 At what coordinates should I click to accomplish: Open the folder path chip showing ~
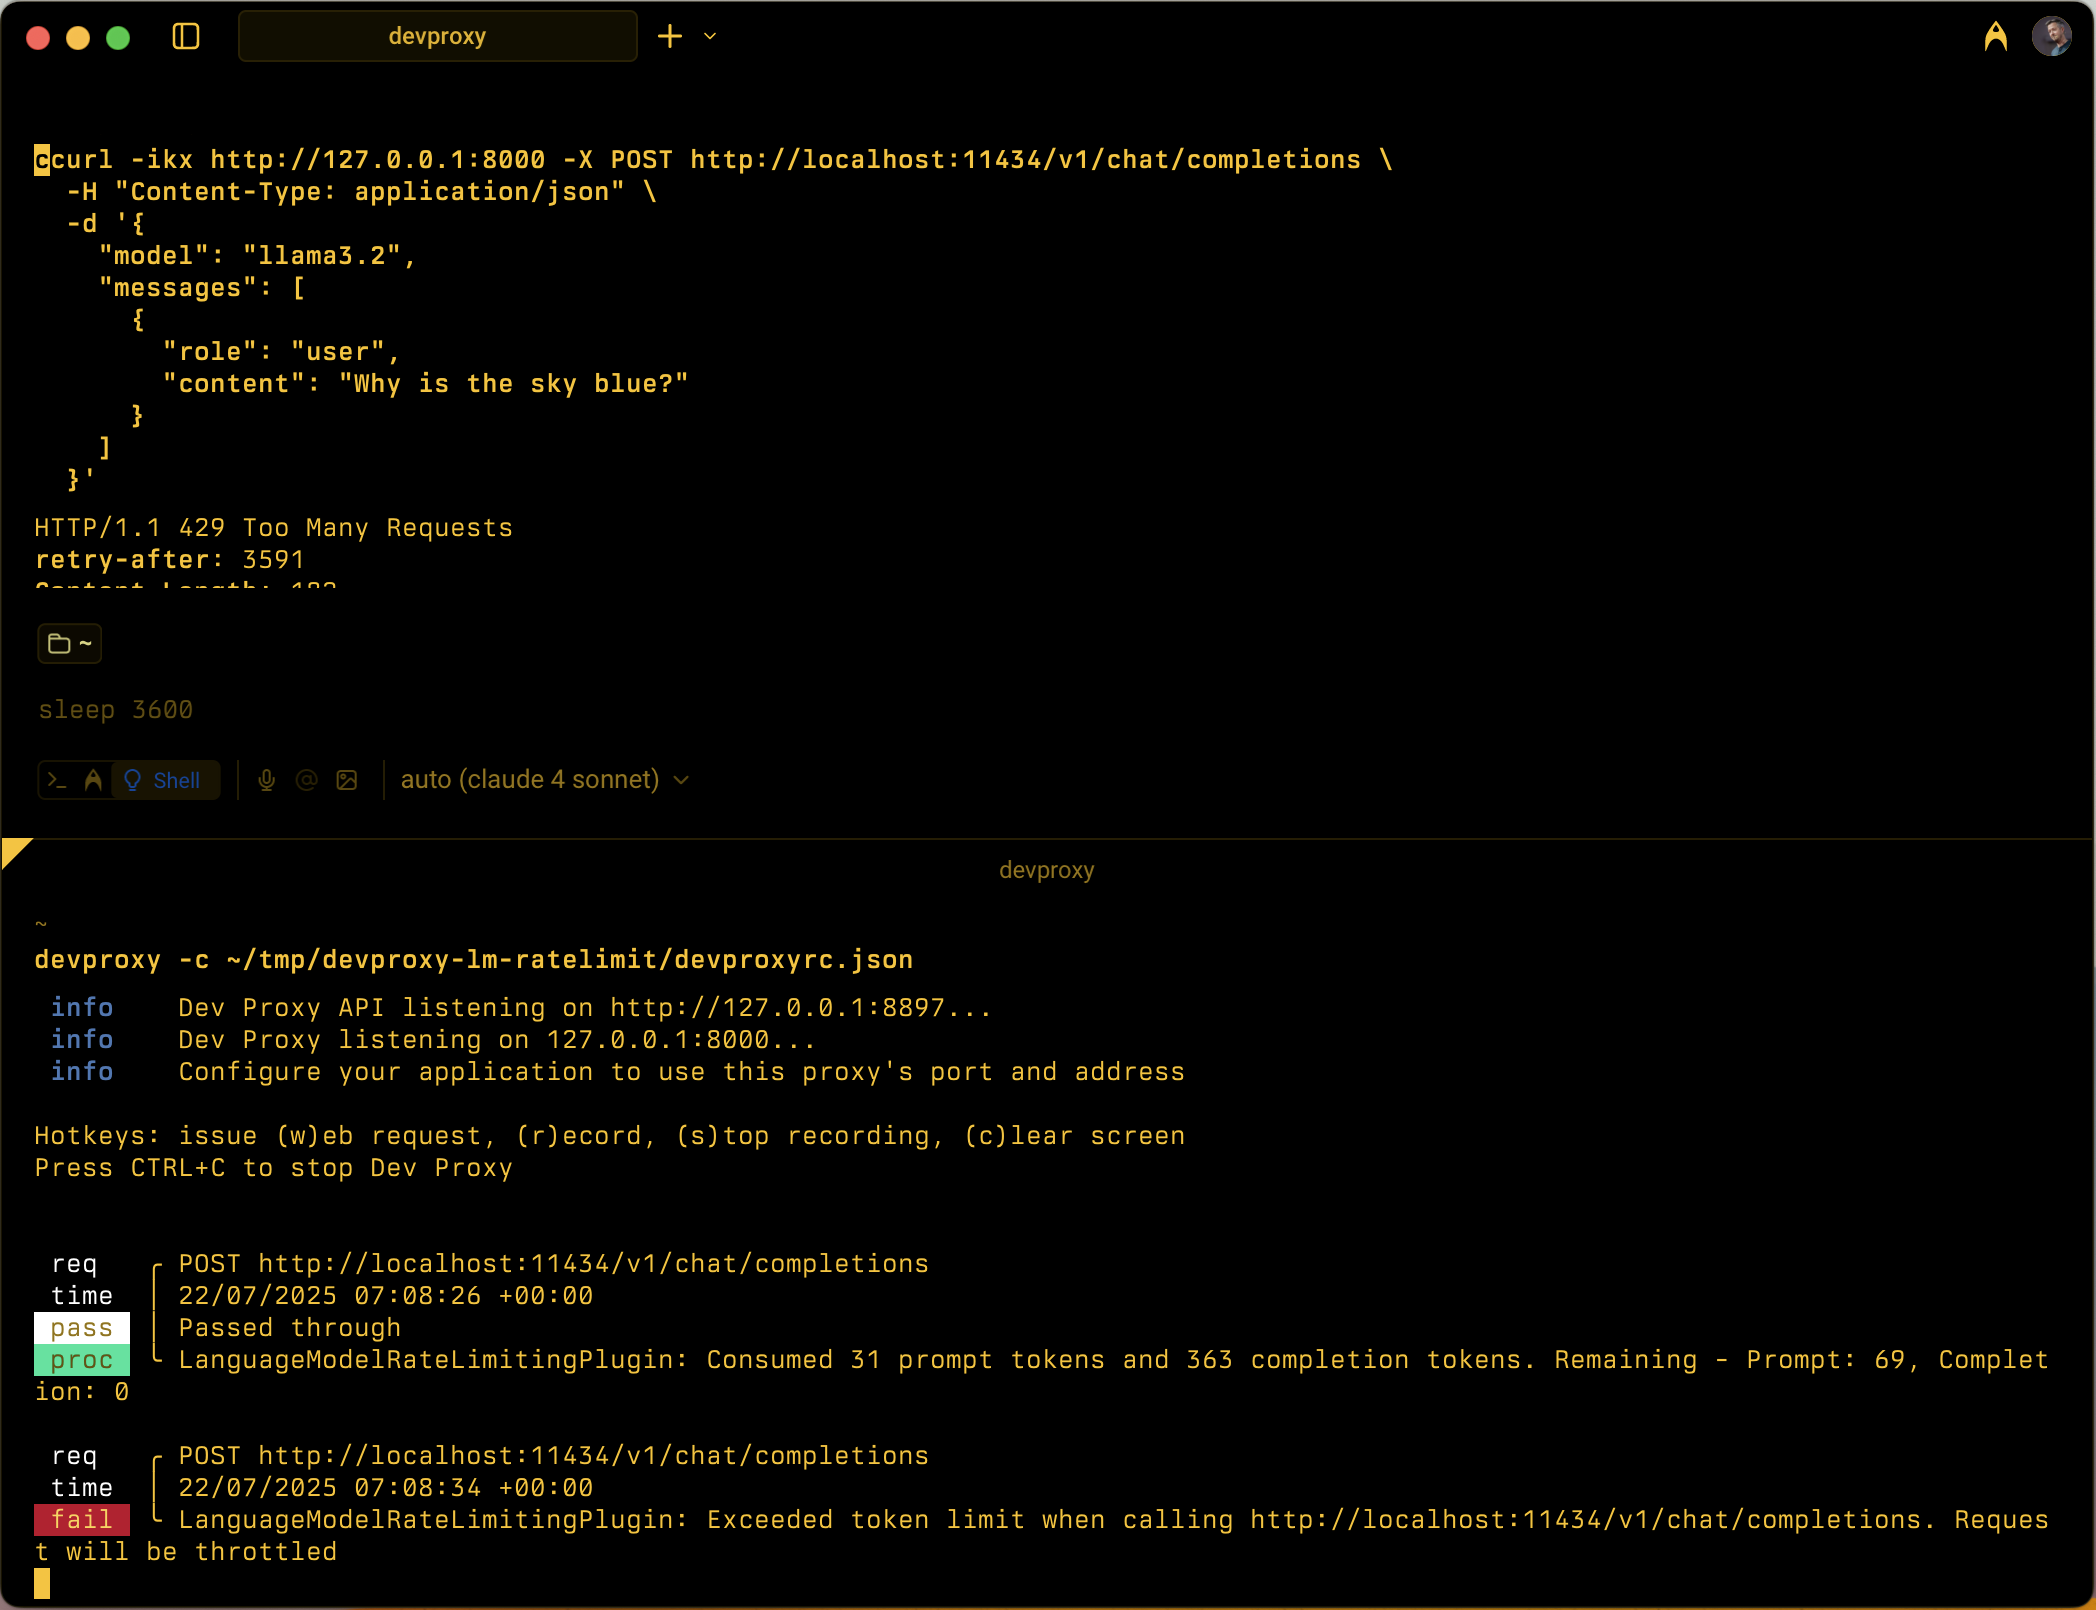coord(68,643)
